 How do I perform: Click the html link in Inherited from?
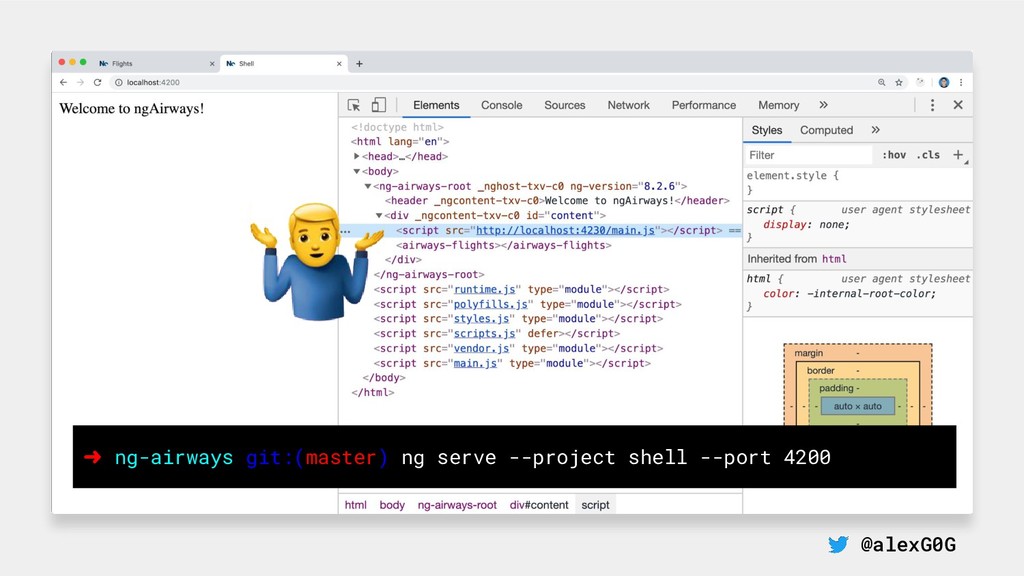(x=834, y=259)
